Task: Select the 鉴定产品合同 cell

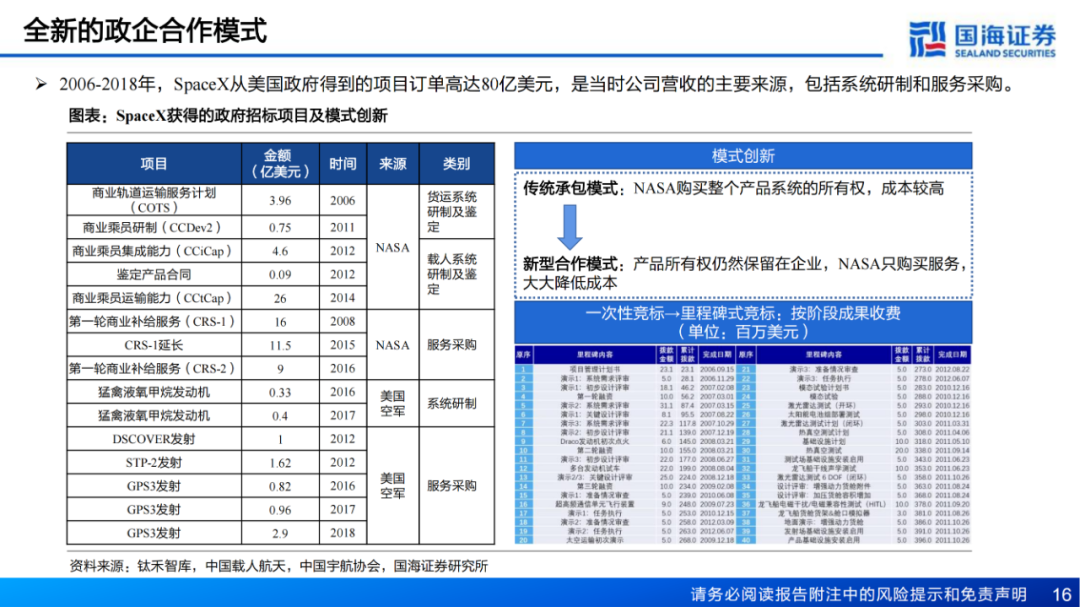Action: (154, 274)
